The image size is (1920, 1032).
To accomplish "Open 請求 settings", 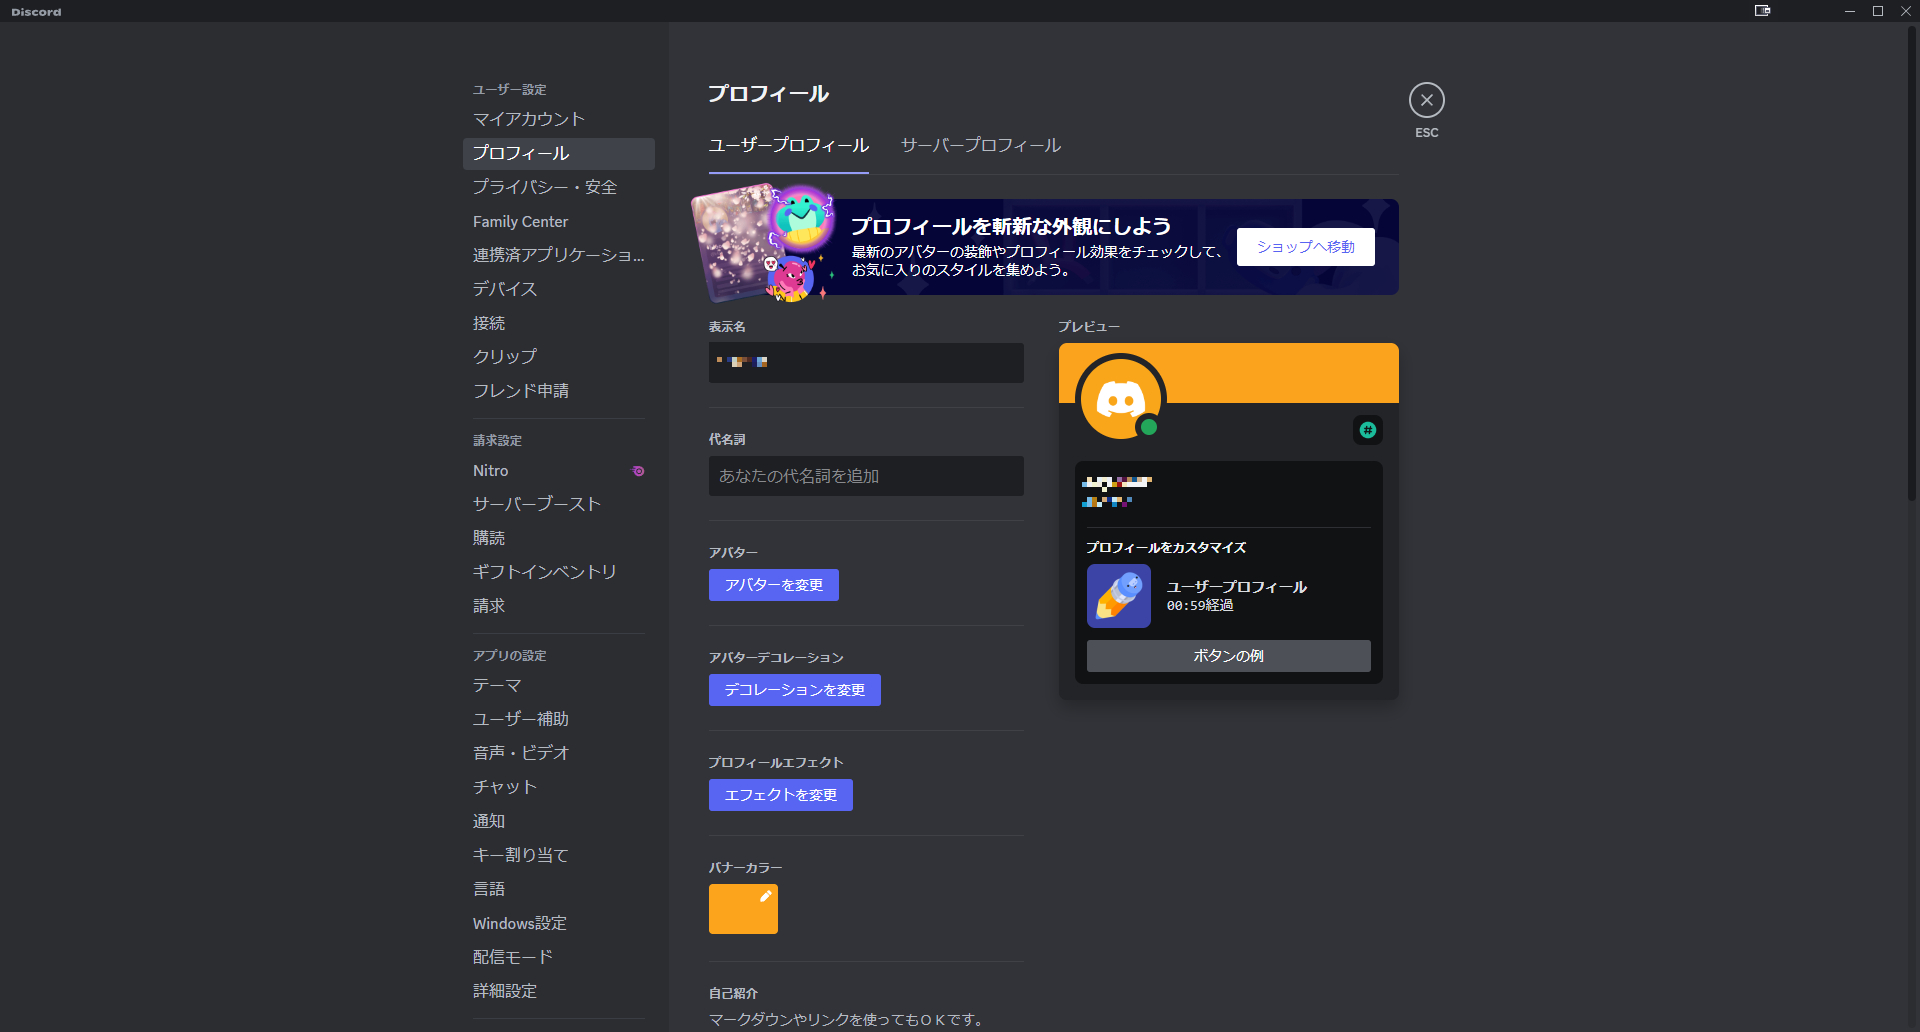I will [558, 606].
